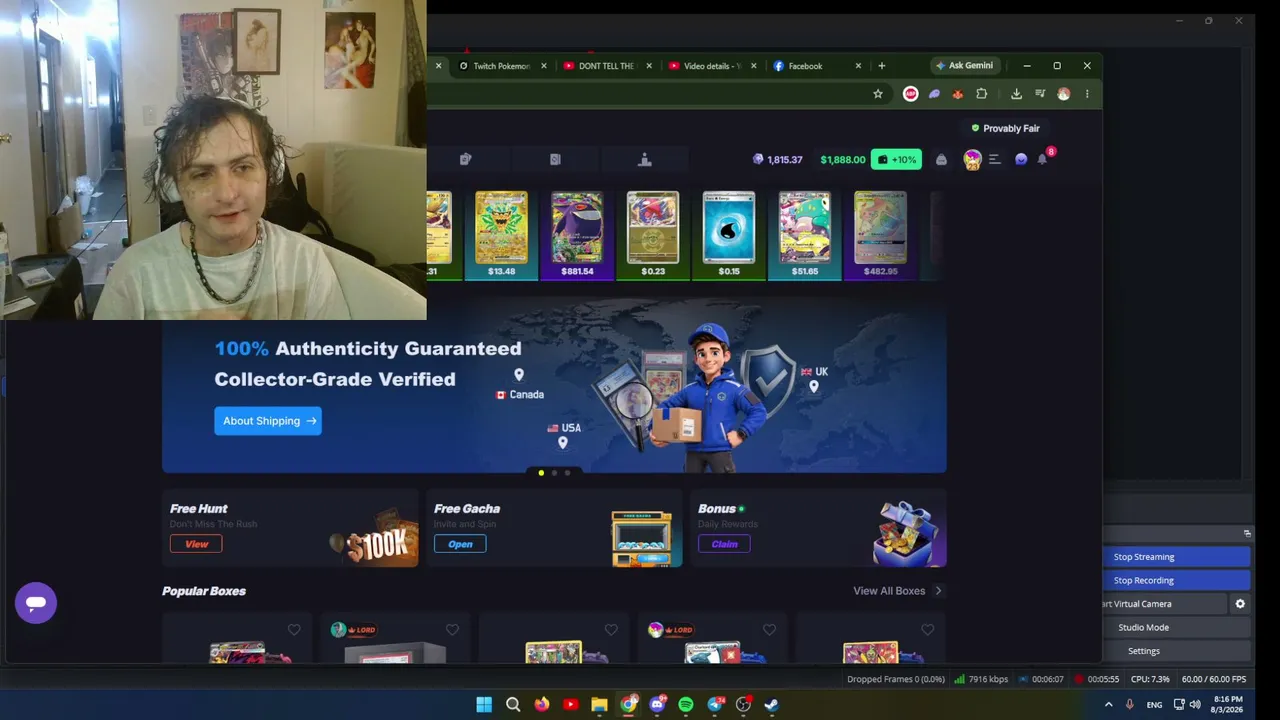Click the arrow next to View All Boxes
Viewport: 1280px width, 720px height.
pyautogui.click(x=938, y=591)
